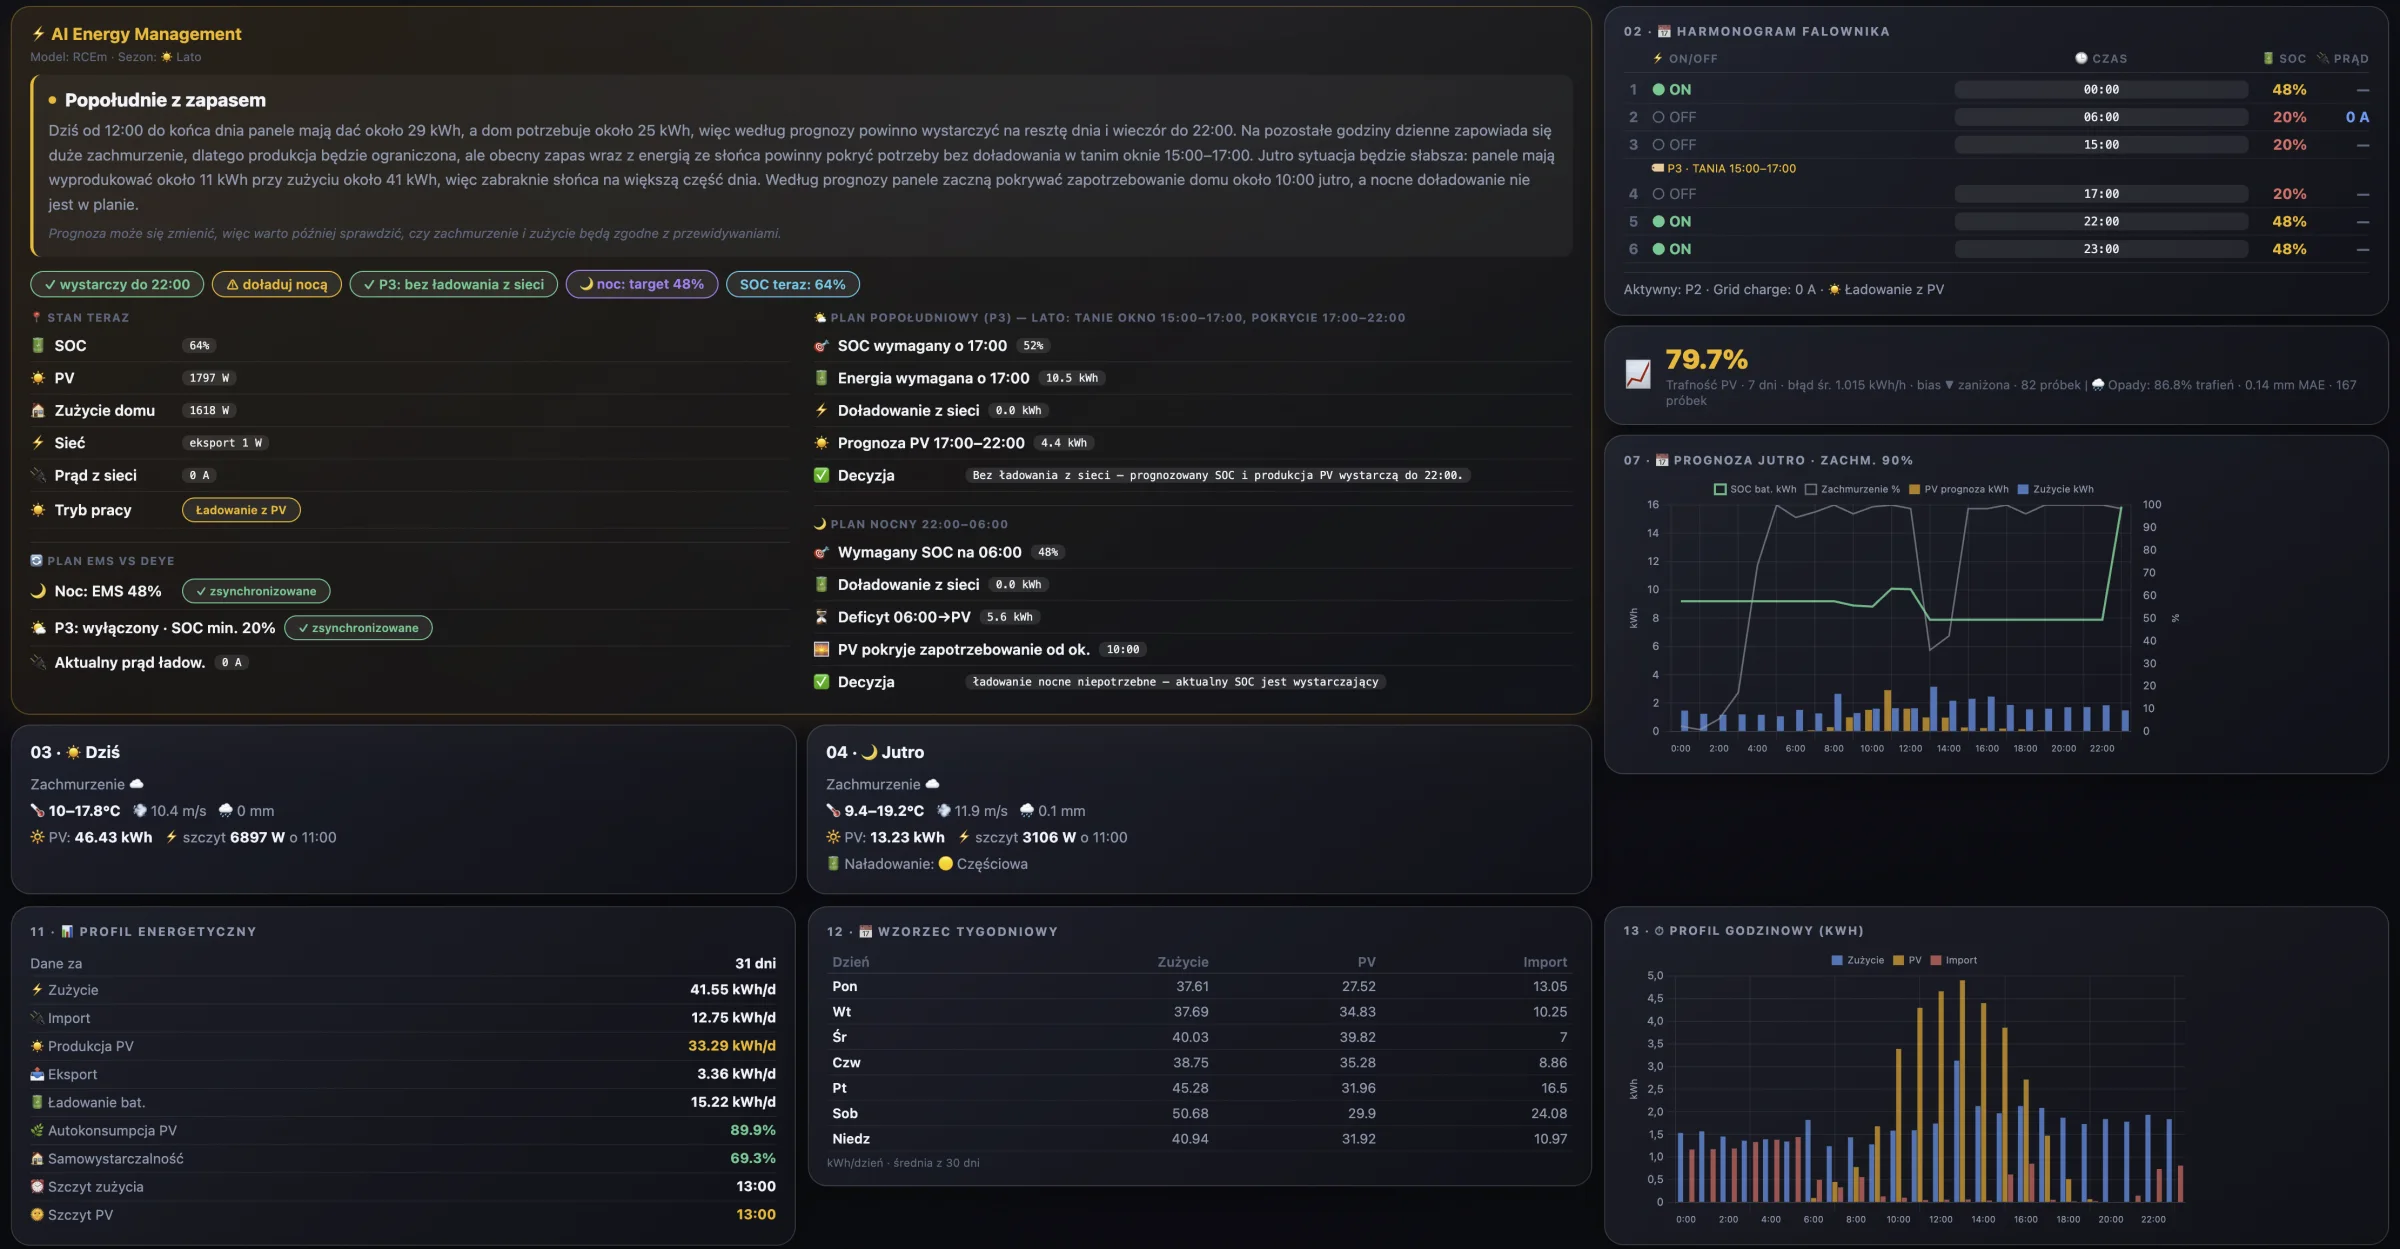The image size is (2400, 1249).
Task: Click the 'zsynchronizowane' badge beside P3: wyłączony
Action: (358, 628)
